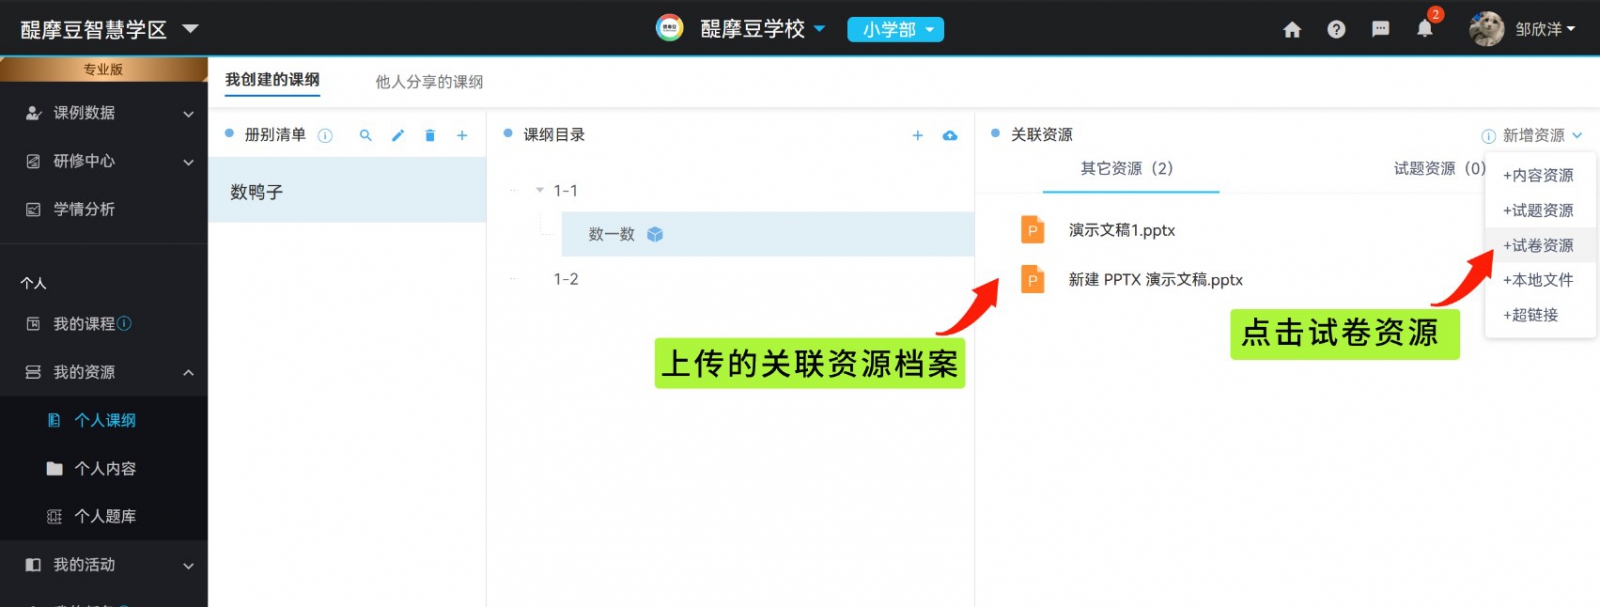This screenshot has height=607, width=1600.
Task: Open the chat messages icon
Action: click(1380, 29)
